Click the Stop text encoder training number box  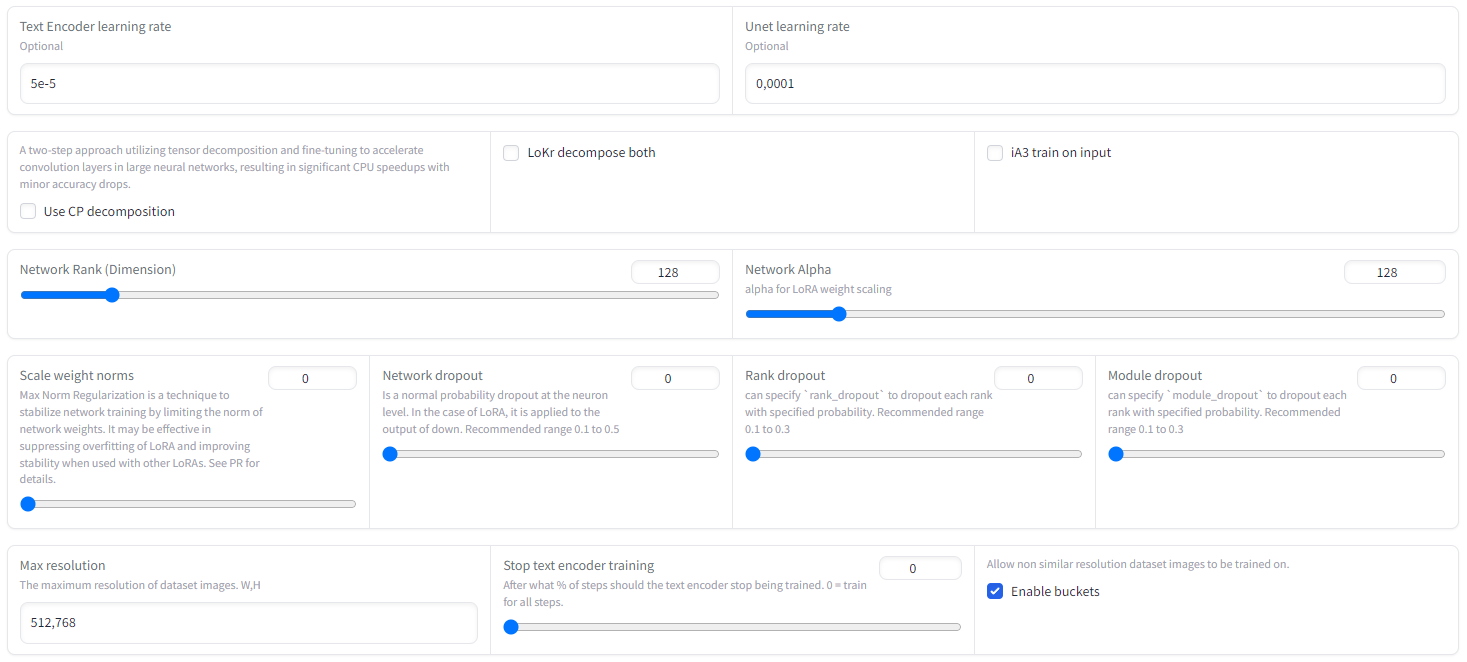pos(920,568)
